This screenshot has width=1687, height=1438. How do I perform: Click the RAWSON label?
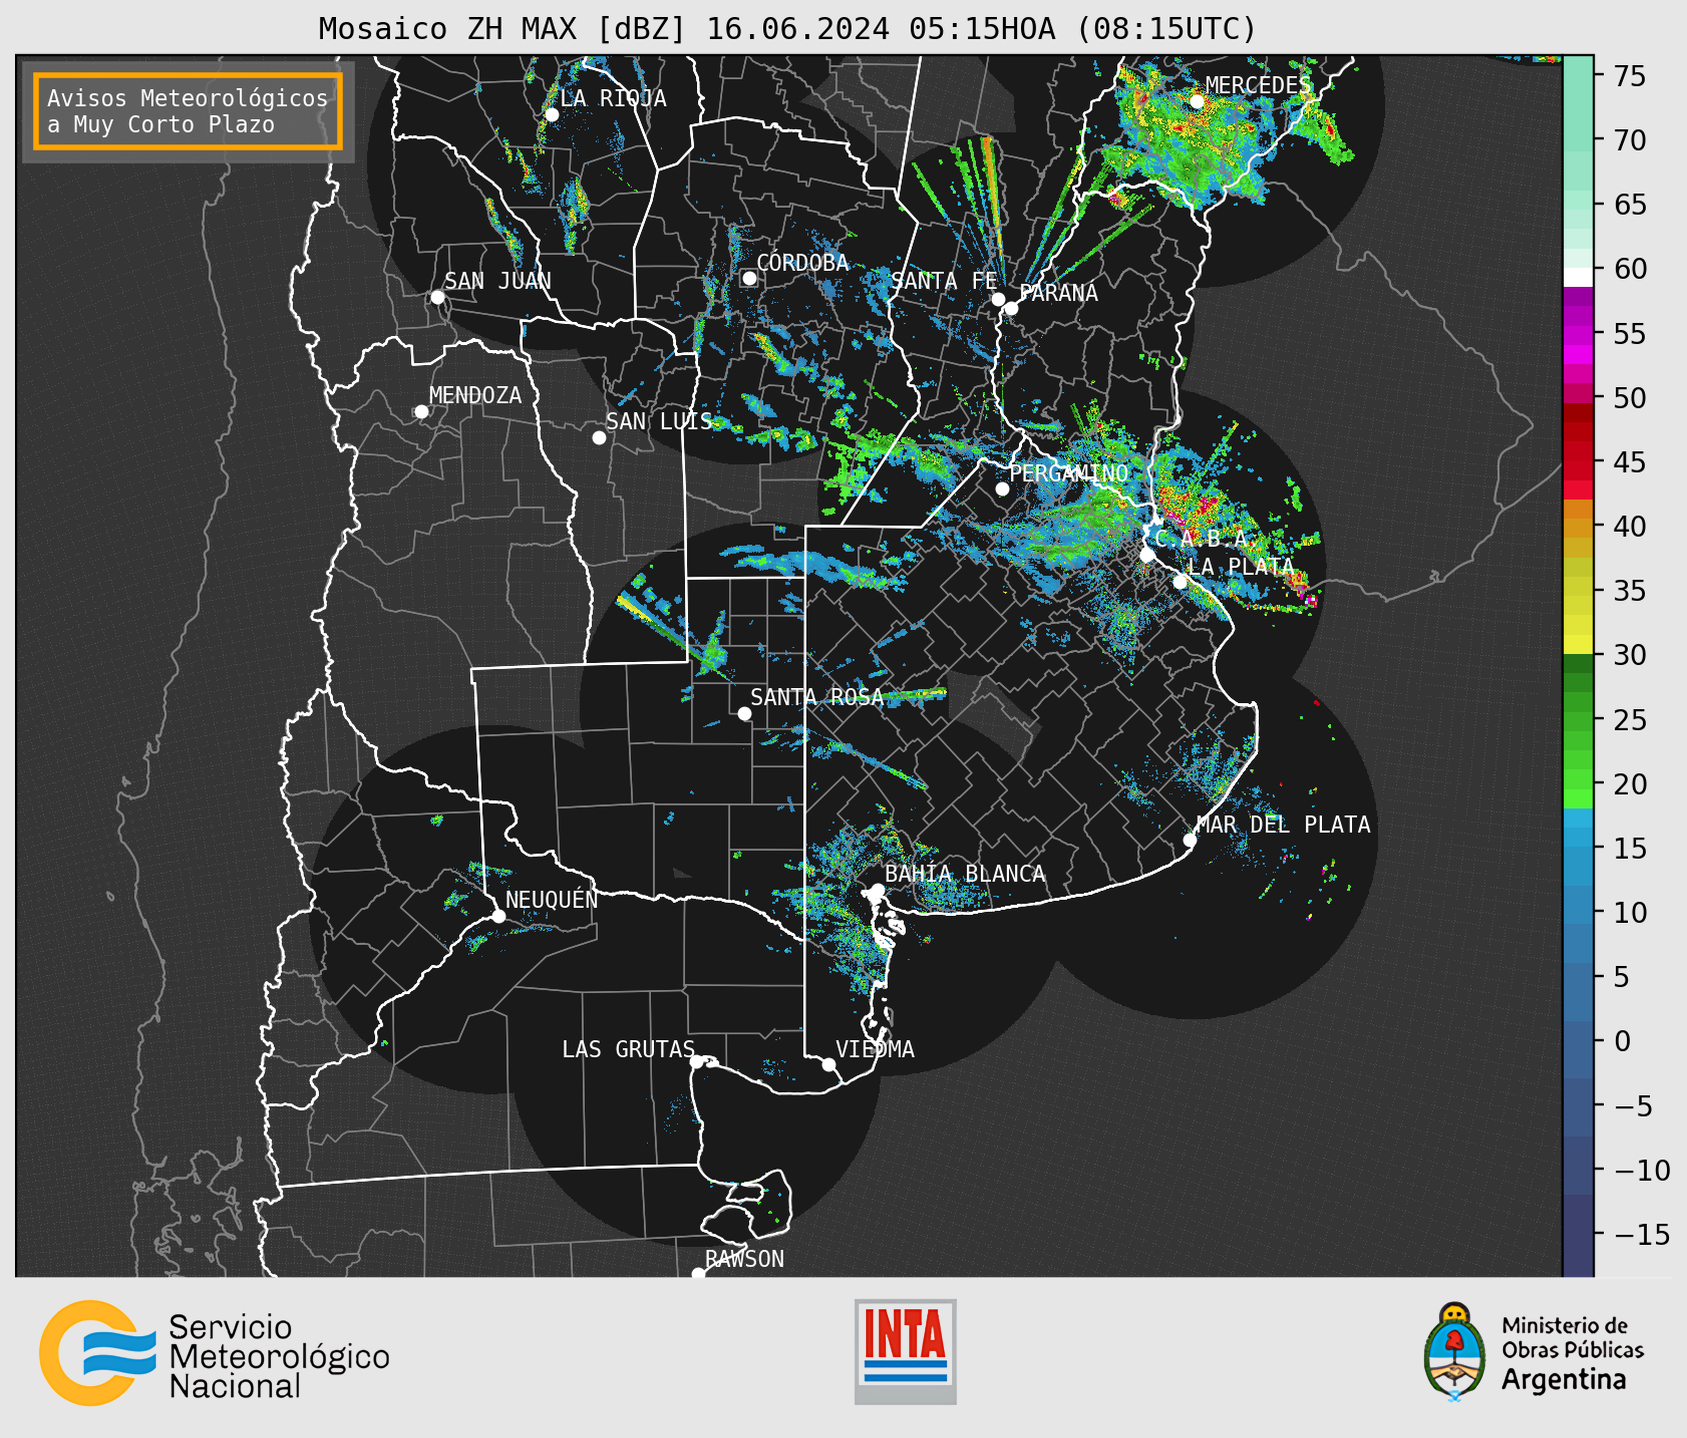[x=745, y=1258]
